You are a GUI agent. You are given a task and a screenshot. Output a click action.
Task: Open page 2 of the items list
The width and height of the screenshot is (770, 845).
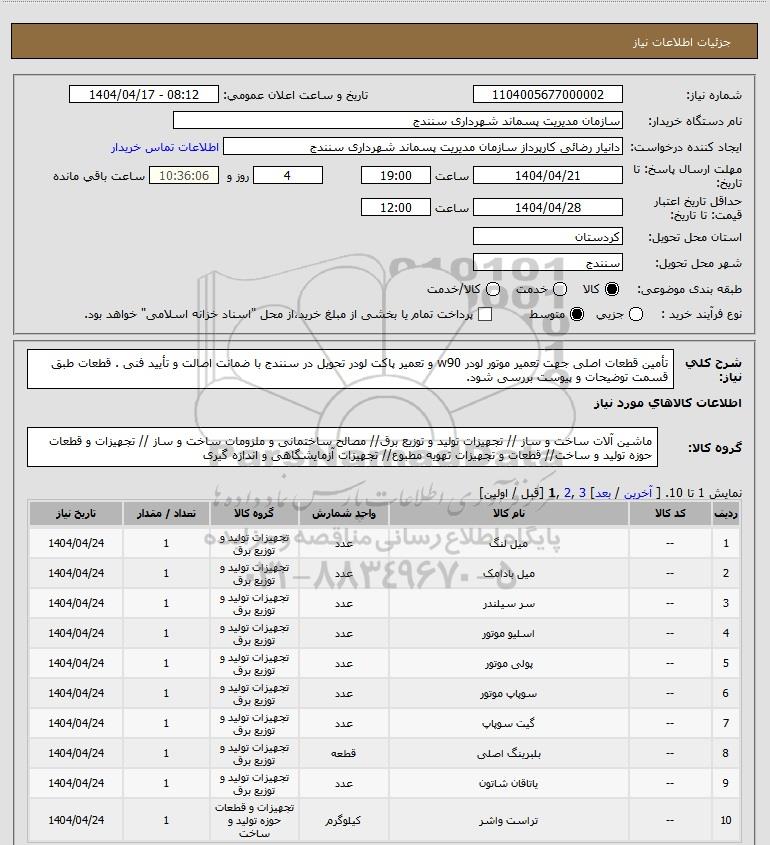click(567, 493)
